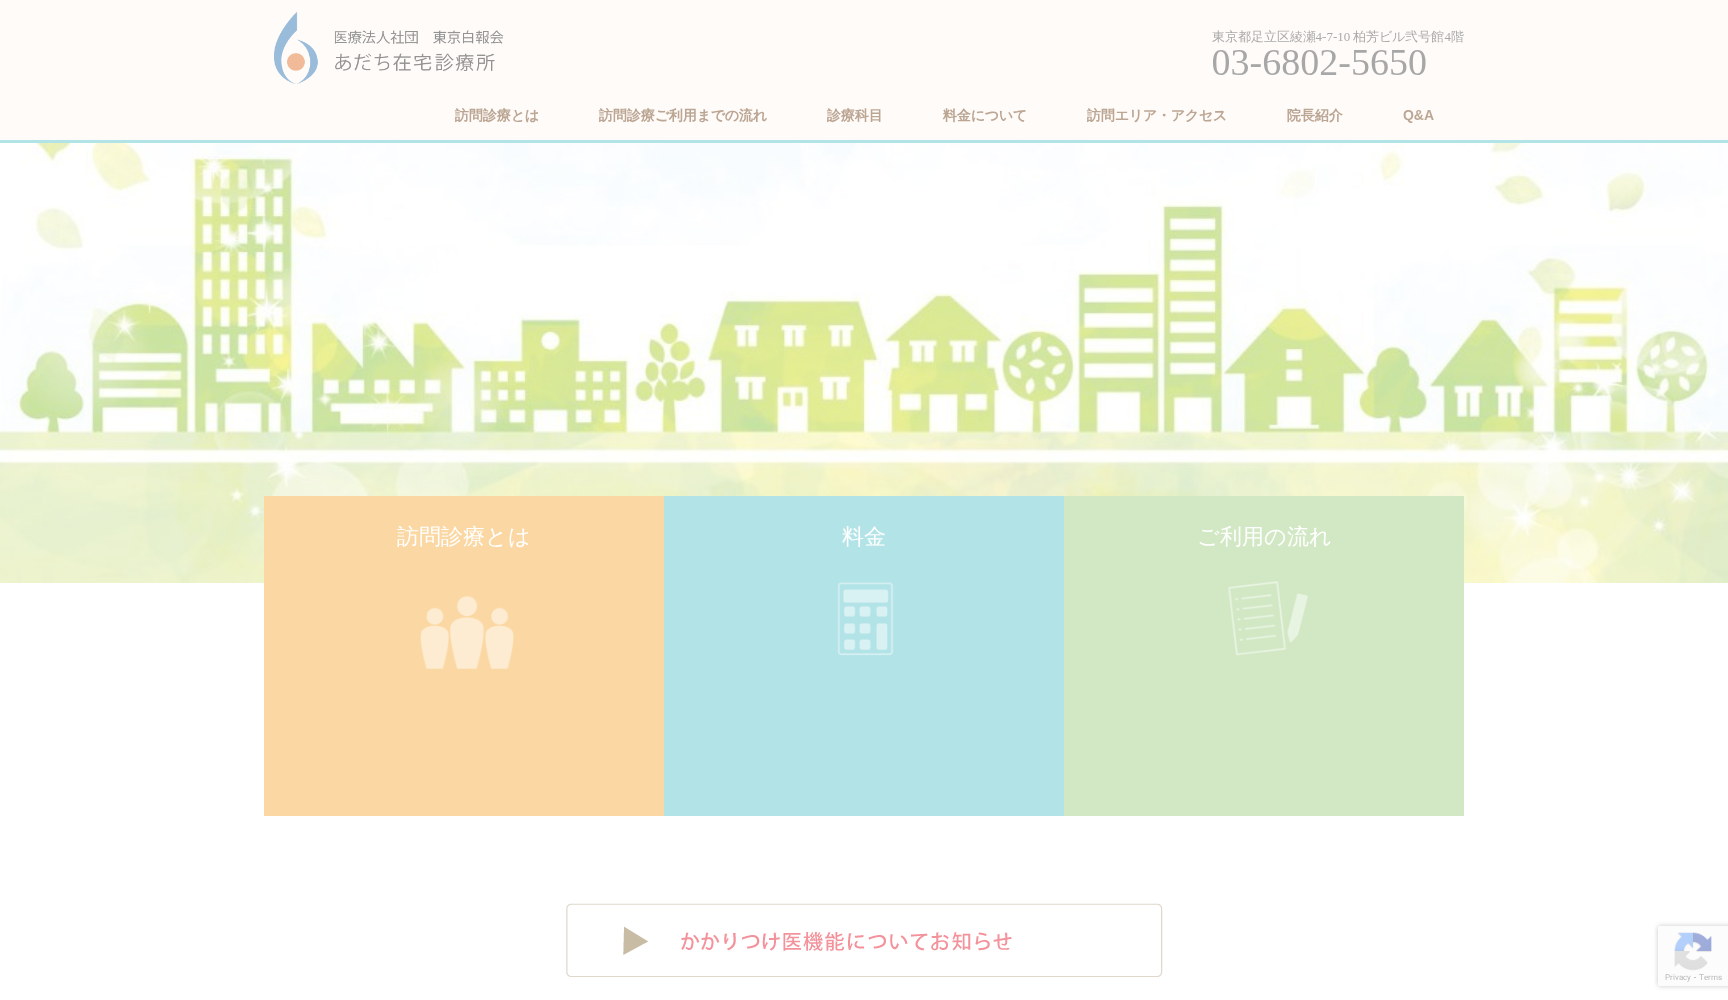Image resolution: width=1728 pixels, height=1000 pixels.
Task: Go to 診療科目 in the navigation
Action: pos(854,115)
